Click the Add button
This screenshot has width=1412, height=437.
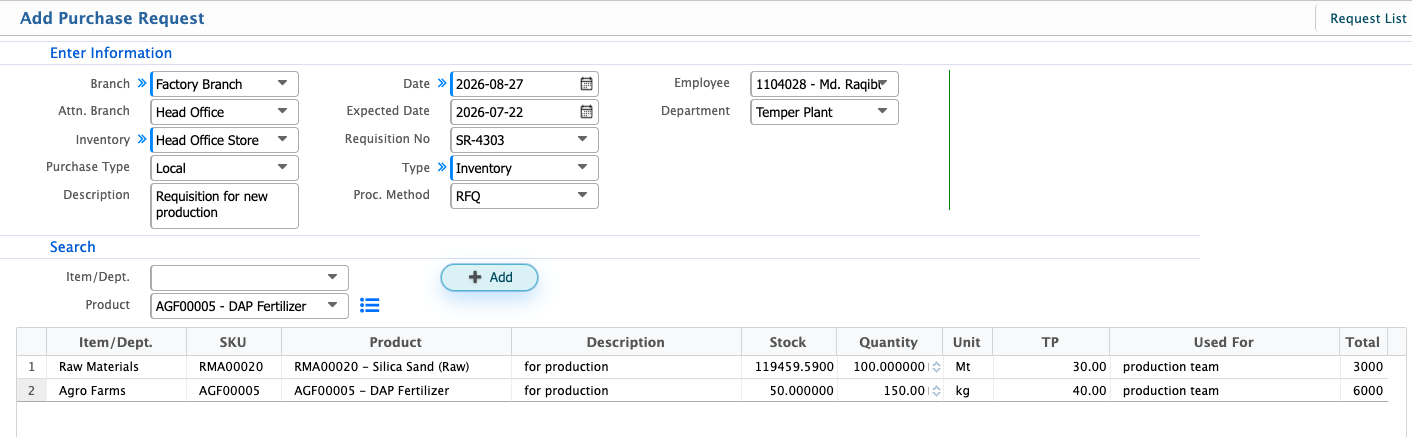click(490, 277)
